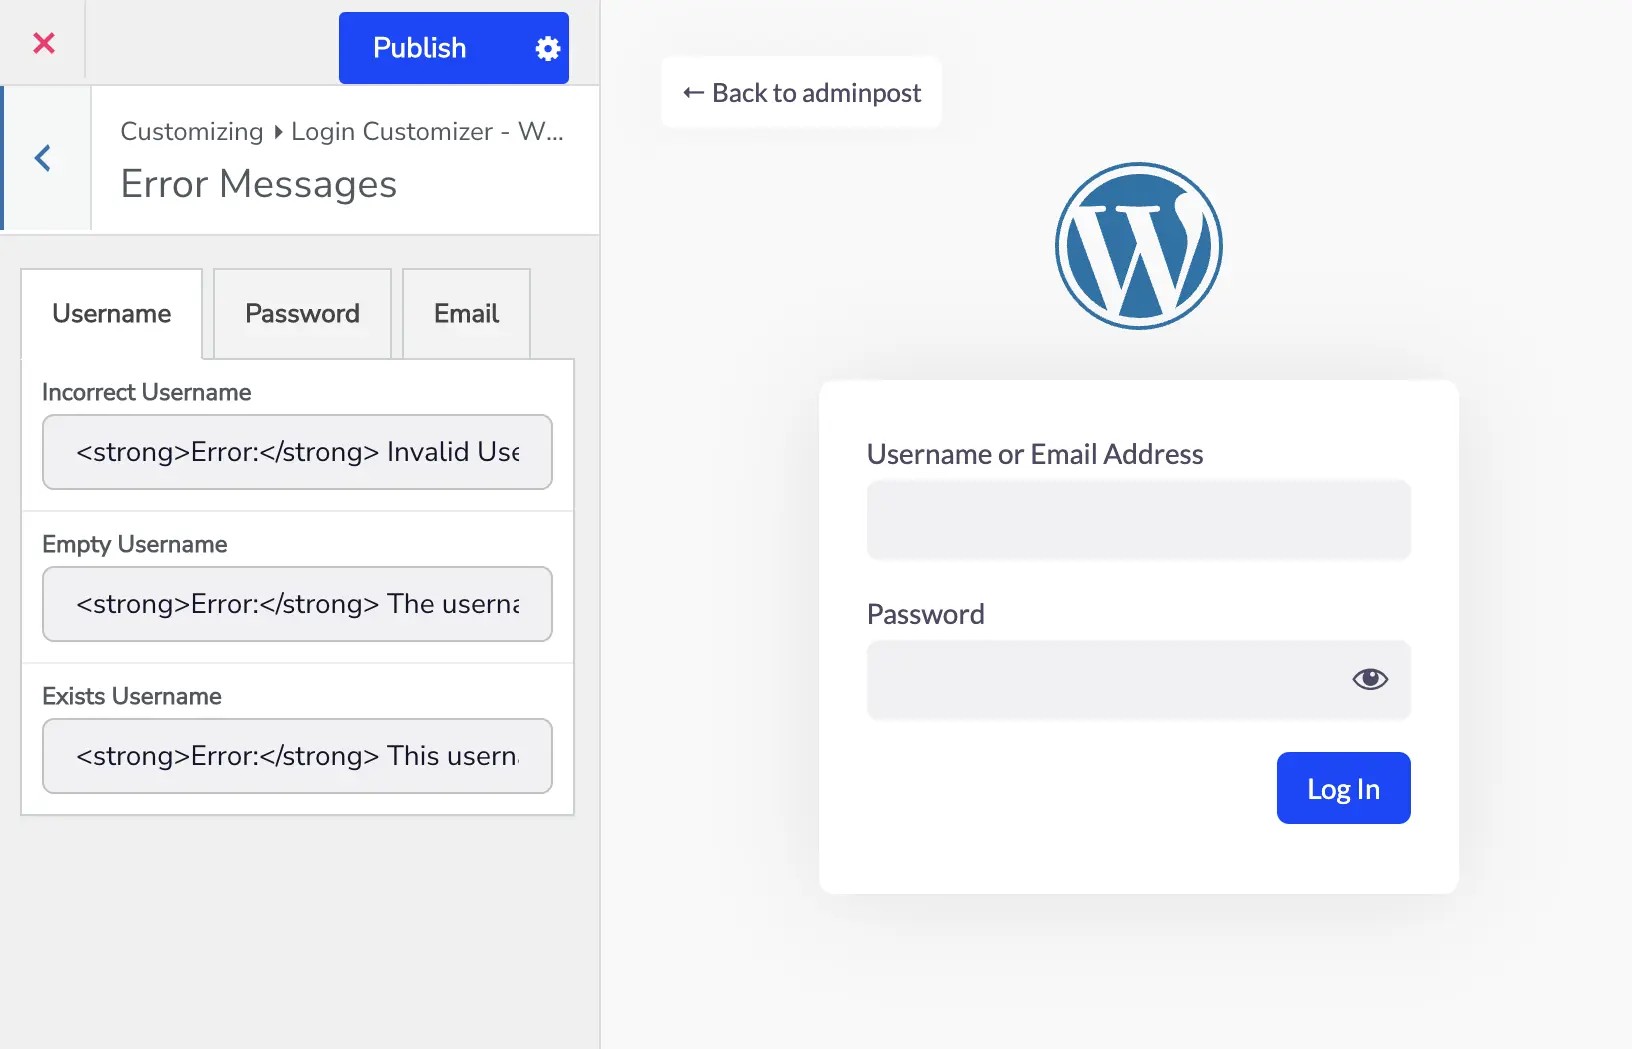Edit the Incorrect Username message field
The image size is (1632, 1049).
pyautogui.click(x=297, y=452)
